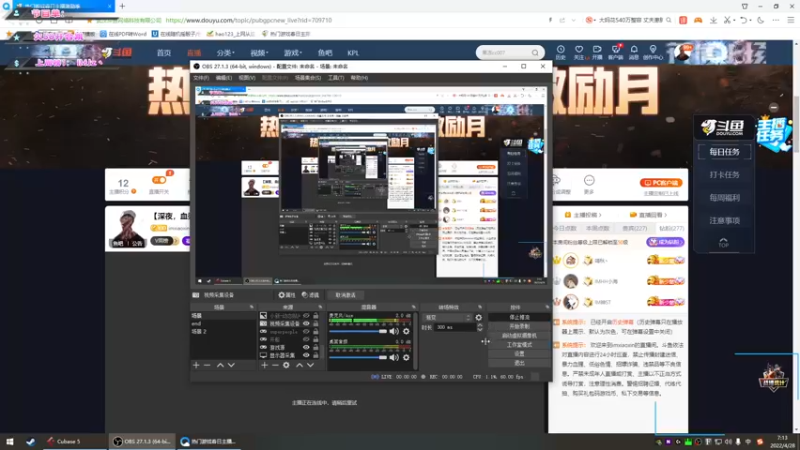800x450 pixels.
Task: Toggle lock on 显示器采集 source
Action: click(315, 355)
